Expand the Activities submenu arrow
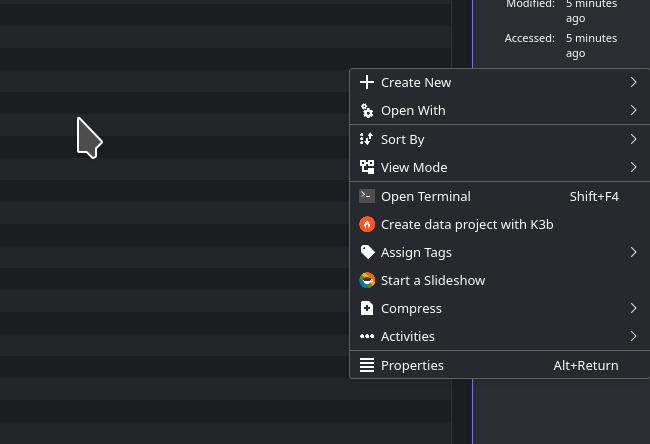Screen dimensions: 650x444 pyautogui.click(x=634, y=336)
